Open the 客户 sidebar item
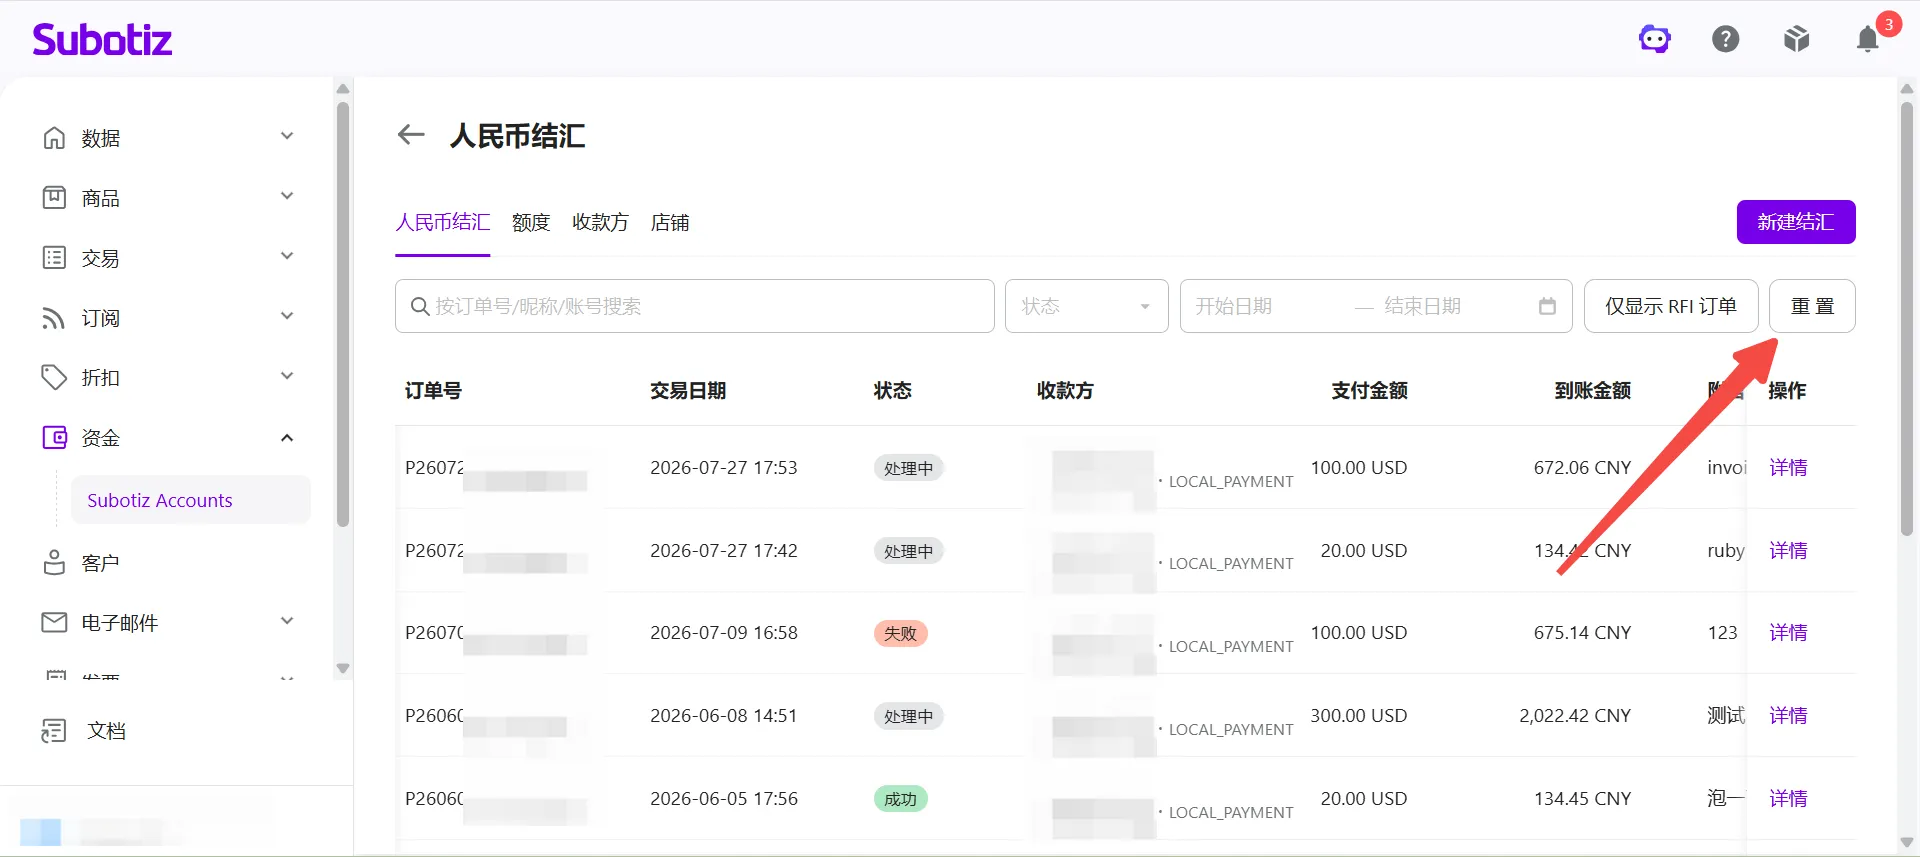The width and height of the screenshot is (1920, 857). coord(100,563)
